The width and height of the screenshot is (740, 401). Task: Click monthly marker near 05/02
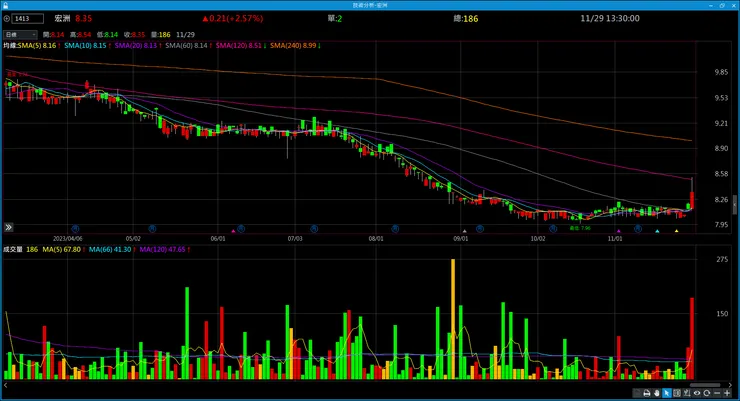point(152,228)
